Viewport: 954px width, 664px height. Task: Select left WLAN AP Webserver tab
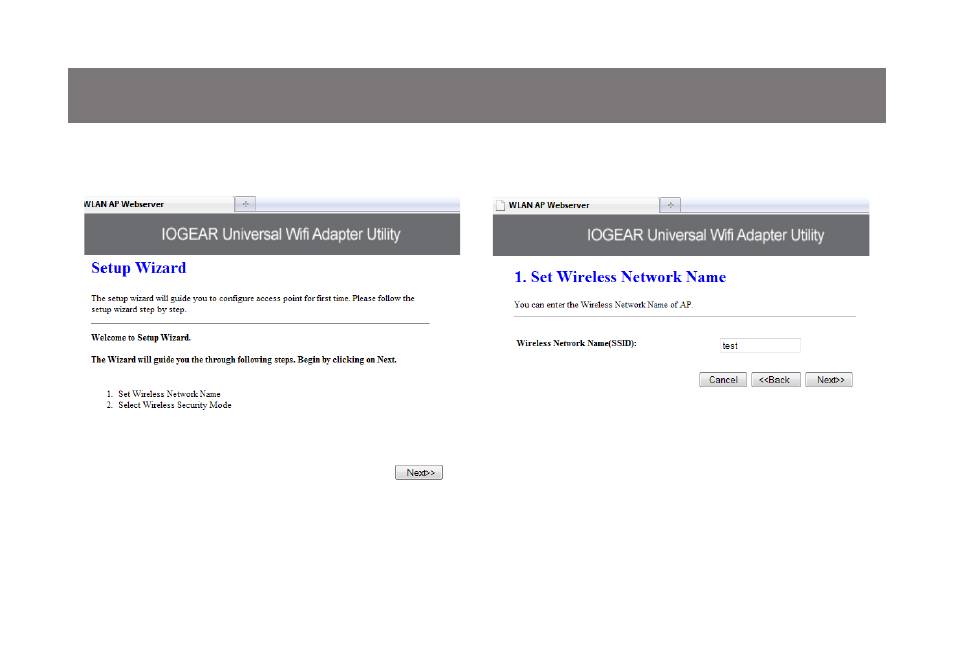(158, 204)
